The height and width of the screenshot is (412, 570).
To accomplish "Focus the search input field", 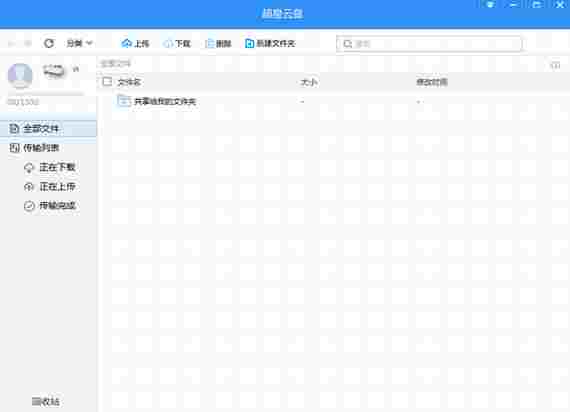I will pyautogui.click(x=429, y=44).
